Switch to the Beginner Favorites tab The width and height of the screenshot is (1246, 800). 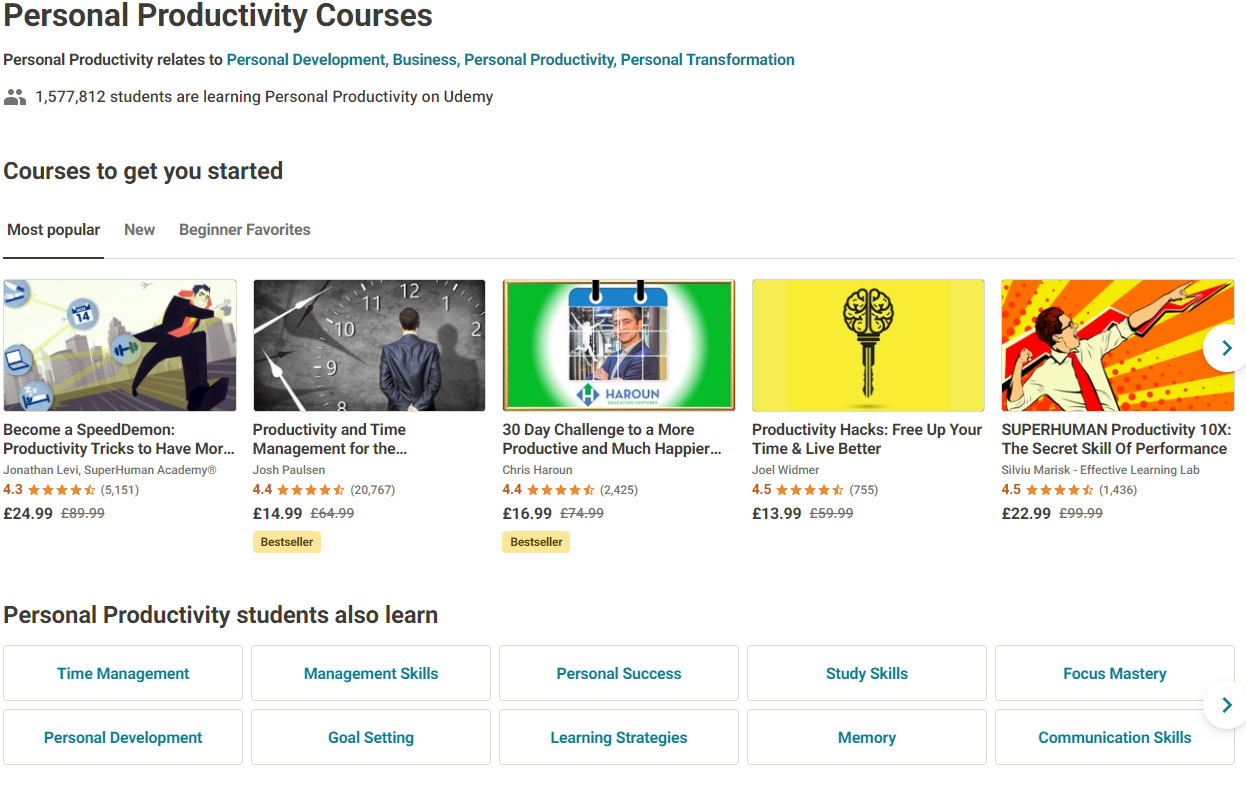click(245, 230)
